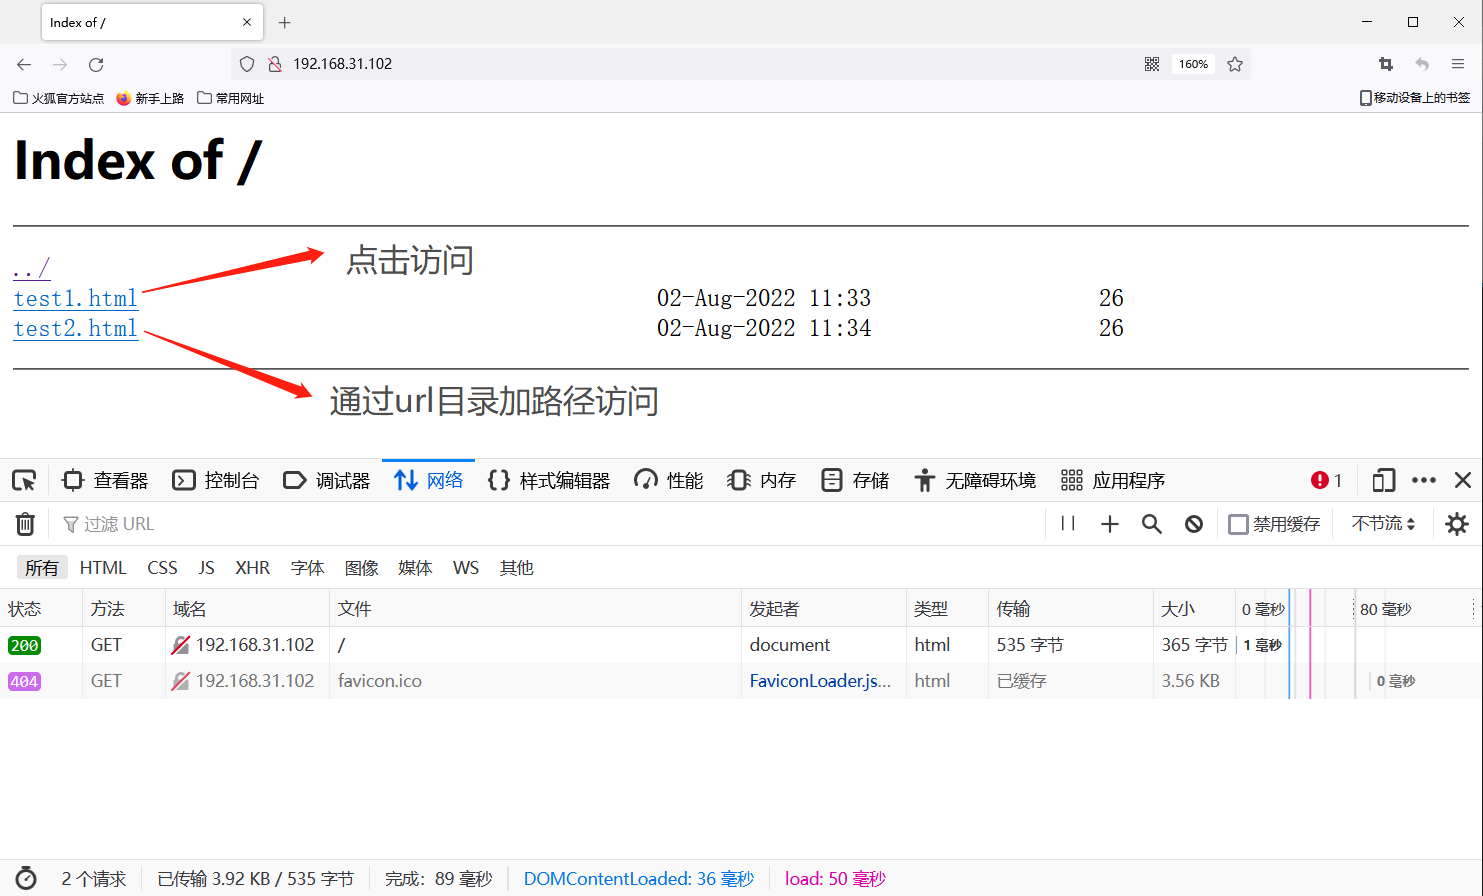The image size is (1483, 896).
Task: Pause network recording
Action: [x=1067, y=524]
